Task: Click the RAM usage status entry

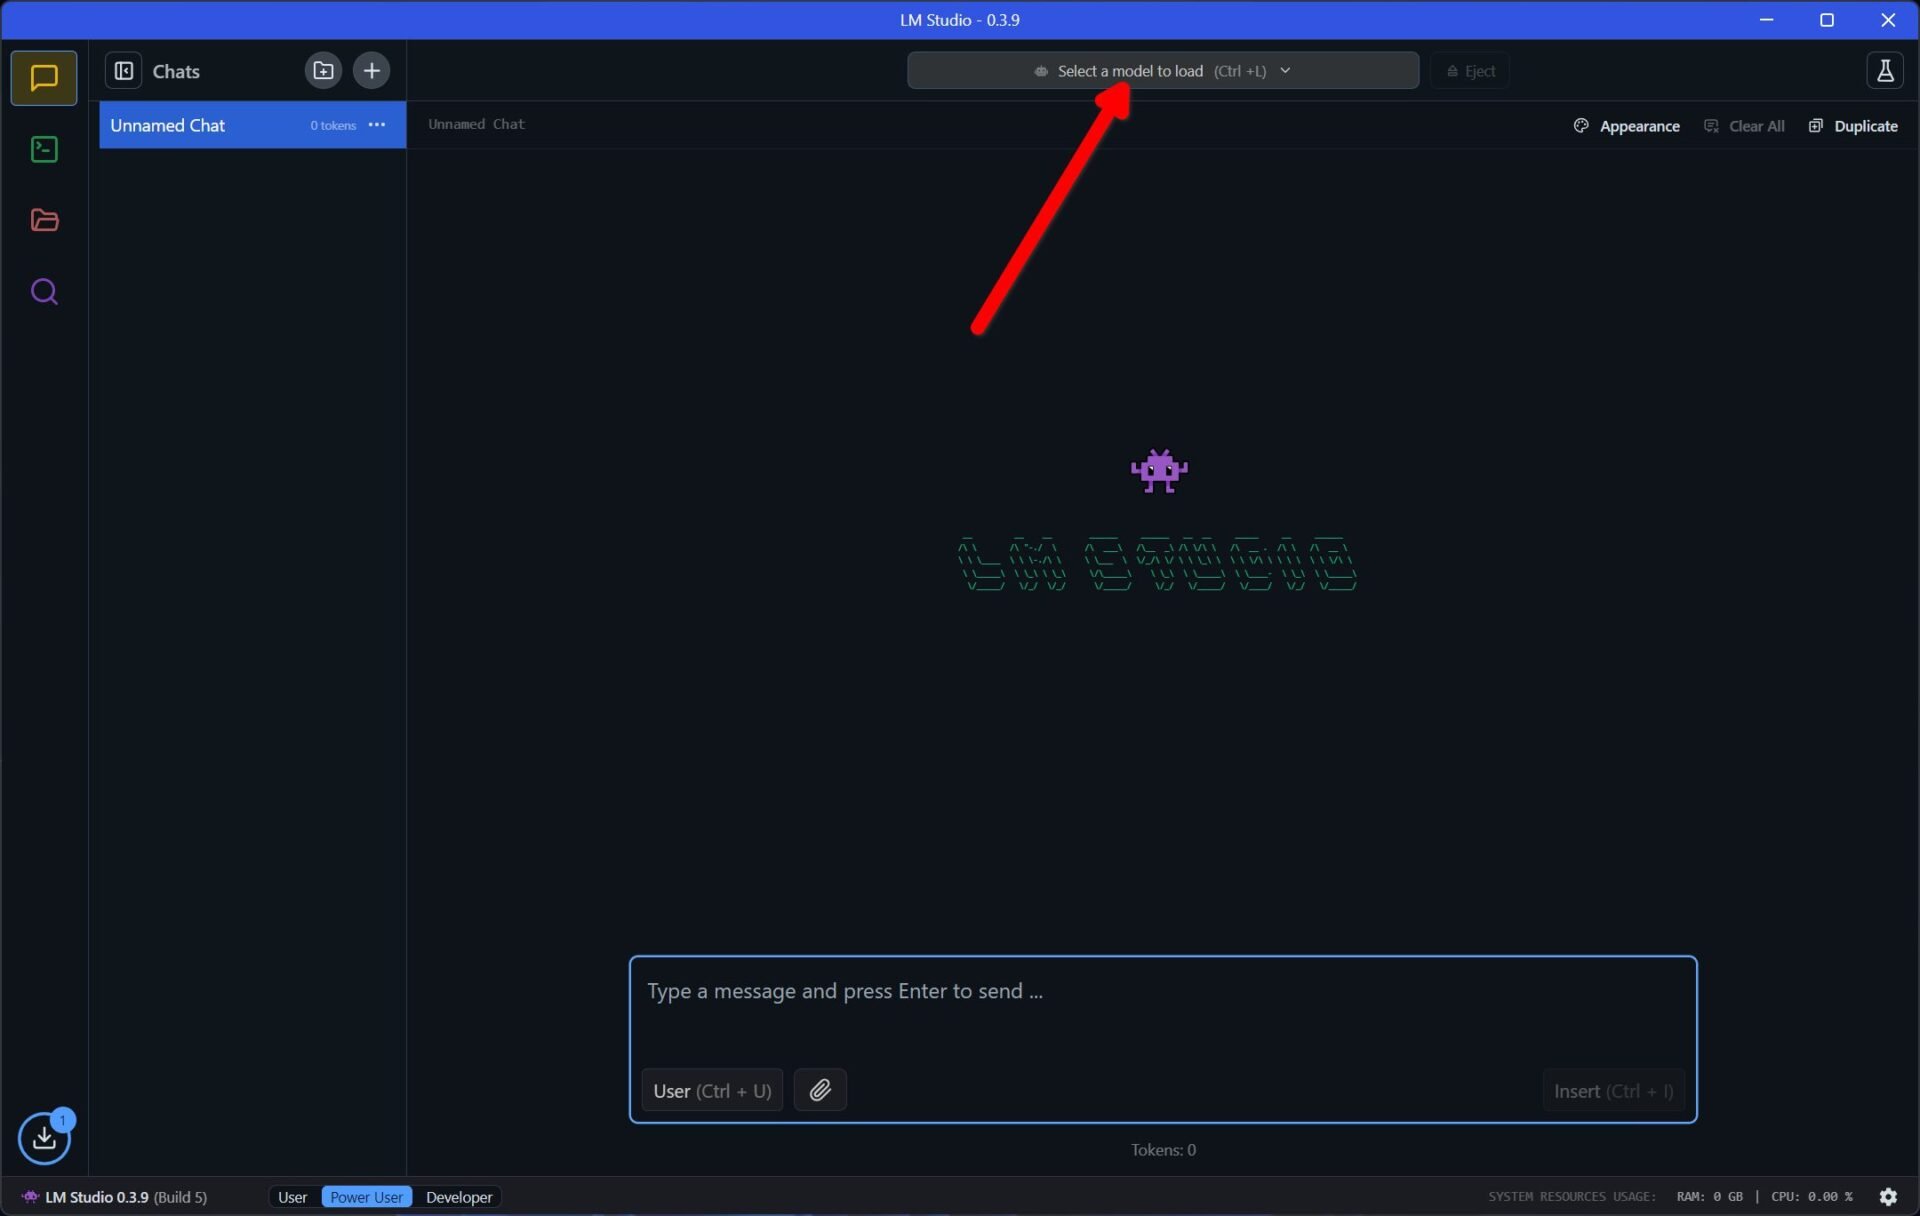Action: point(1709,1197)
